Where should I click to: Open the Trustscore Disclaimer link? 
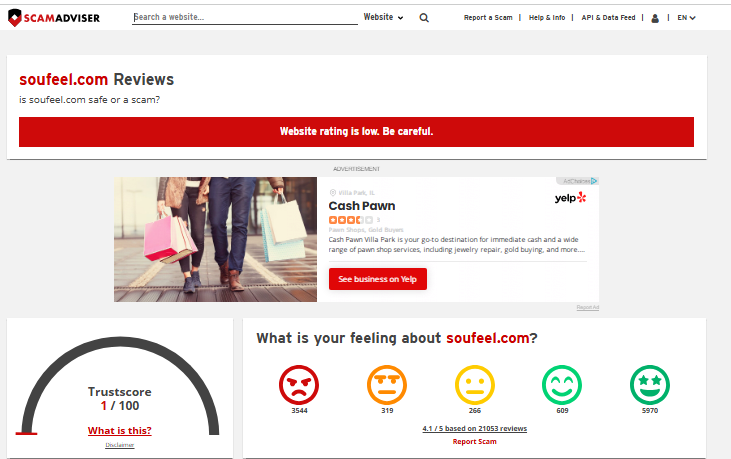tap(120, 445)
